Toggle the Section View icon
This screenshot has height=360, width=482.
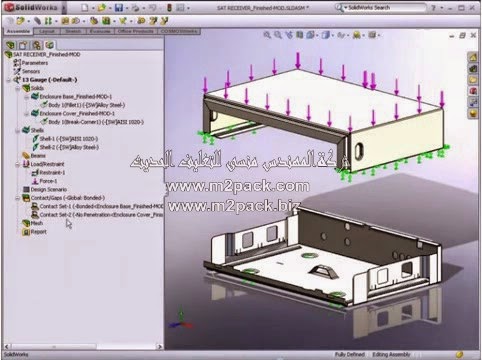pyautogui.click(x=300, y=35)
